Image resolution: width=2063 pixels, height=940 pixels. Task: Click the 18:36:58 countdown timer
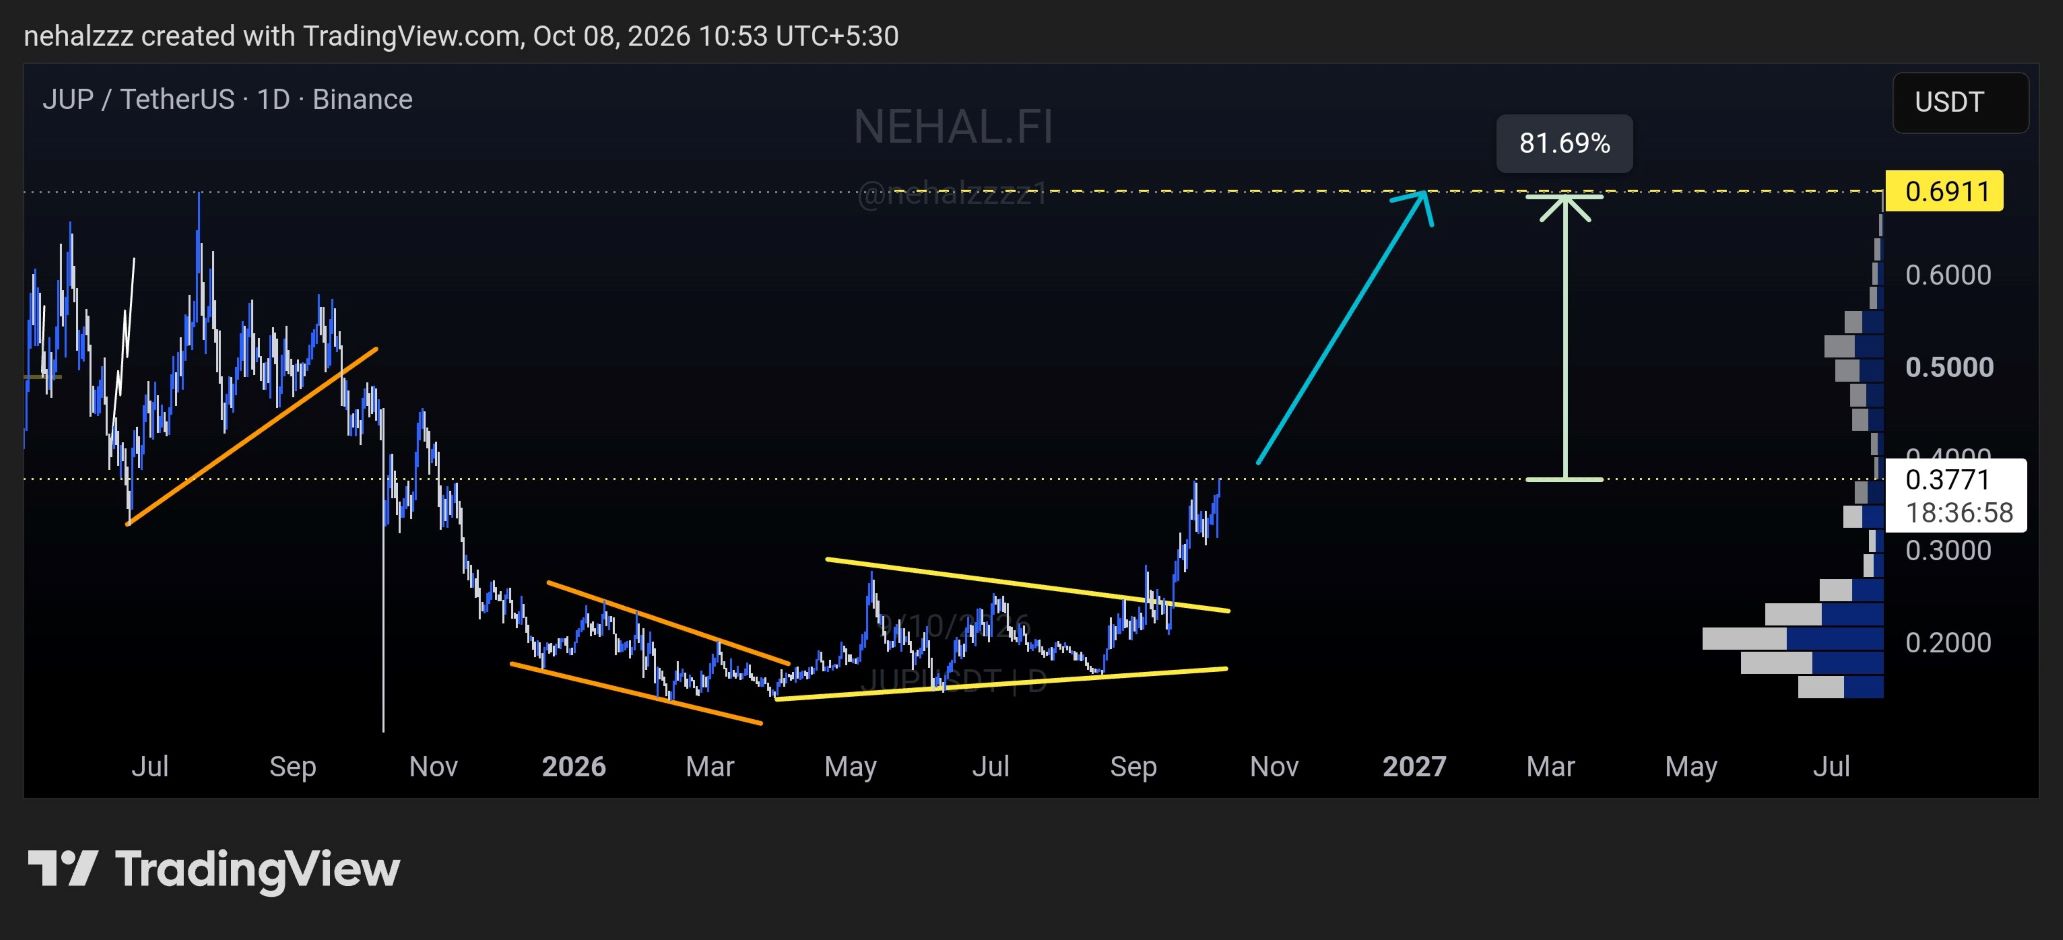1959,513
